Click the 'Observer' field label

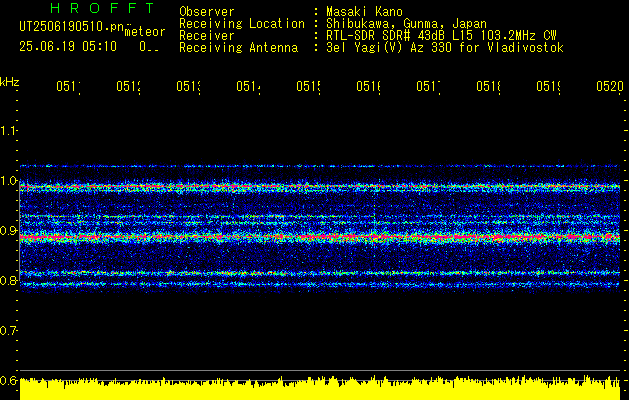[207, 11]
